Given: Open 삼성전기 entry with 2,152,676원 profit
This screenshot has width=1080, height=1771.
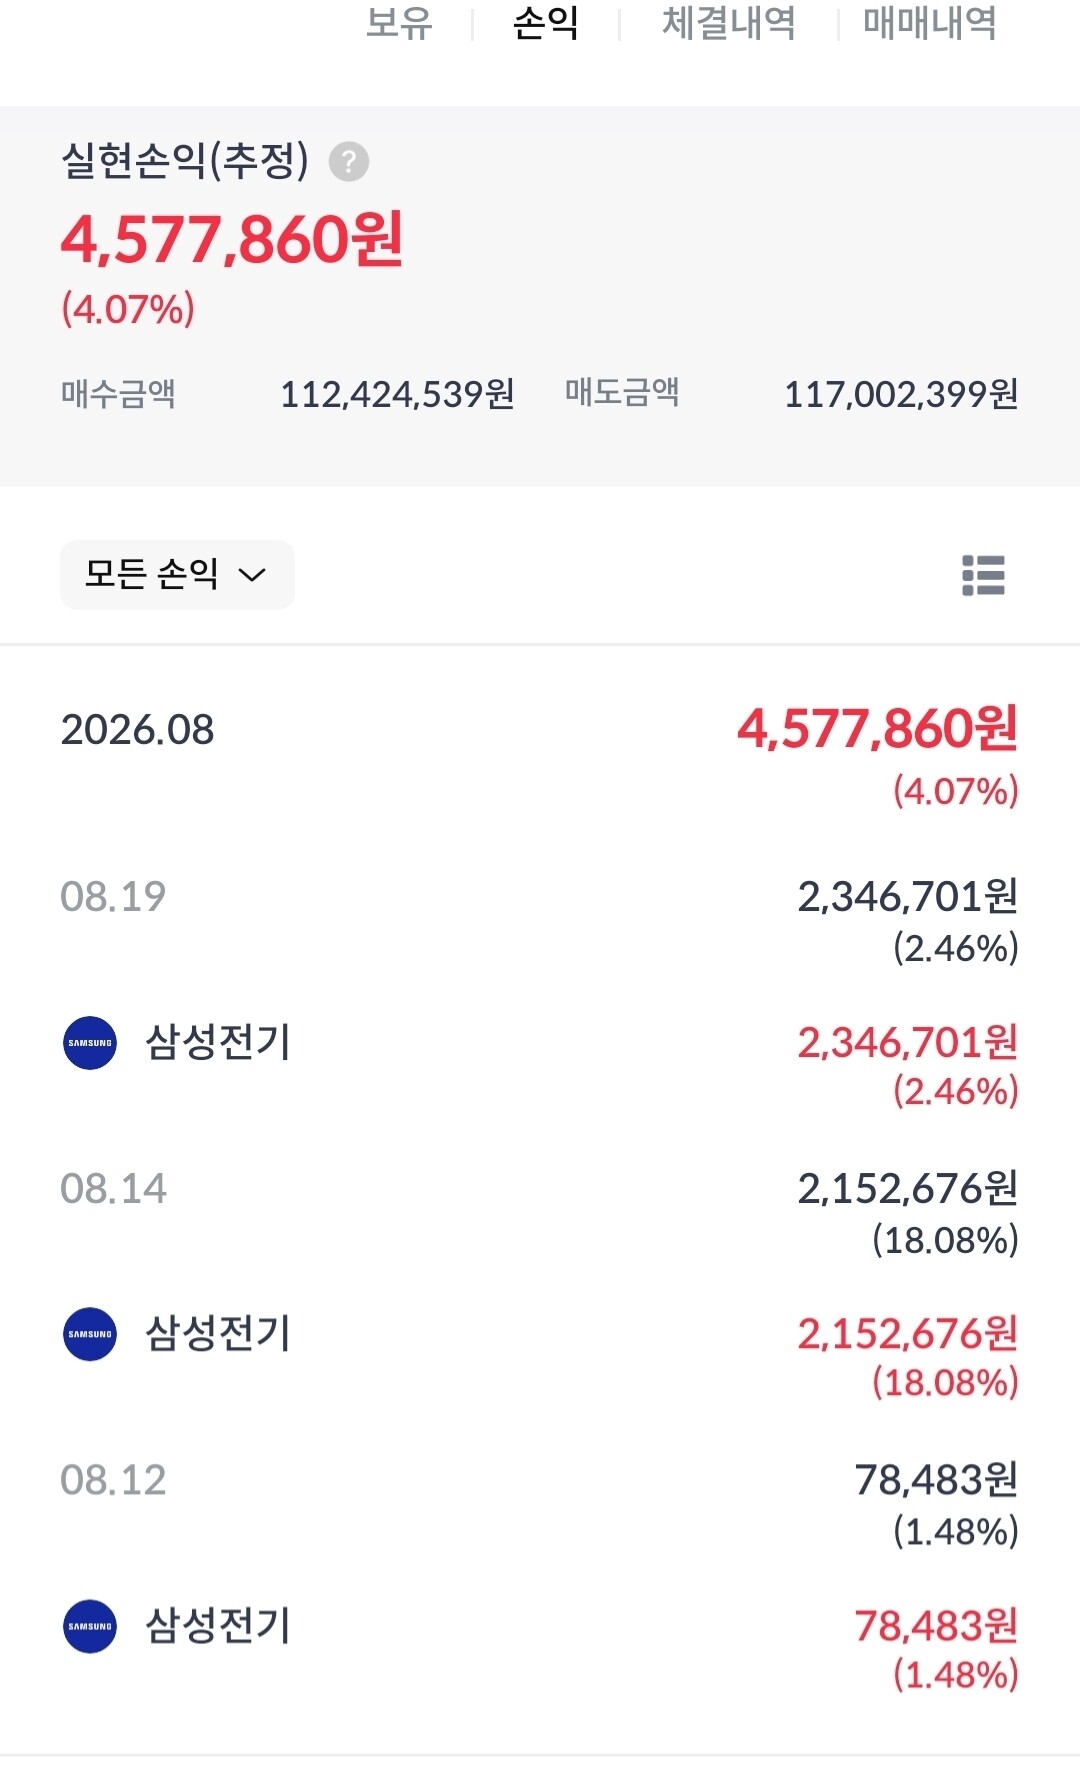Looking at the screenshot, I should point(540,1356).
